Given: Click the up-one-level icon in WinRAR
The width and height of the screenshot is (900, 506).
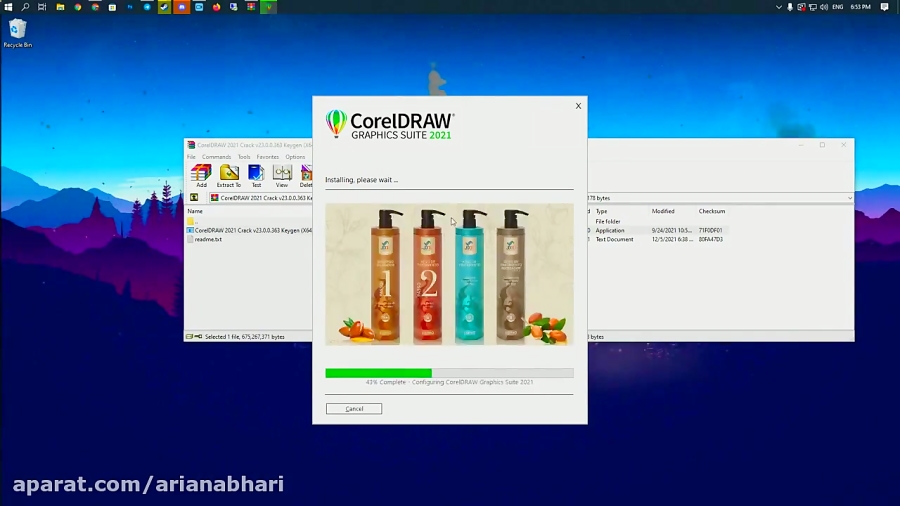Looking at the screenshot, I should tap(194, 197).
